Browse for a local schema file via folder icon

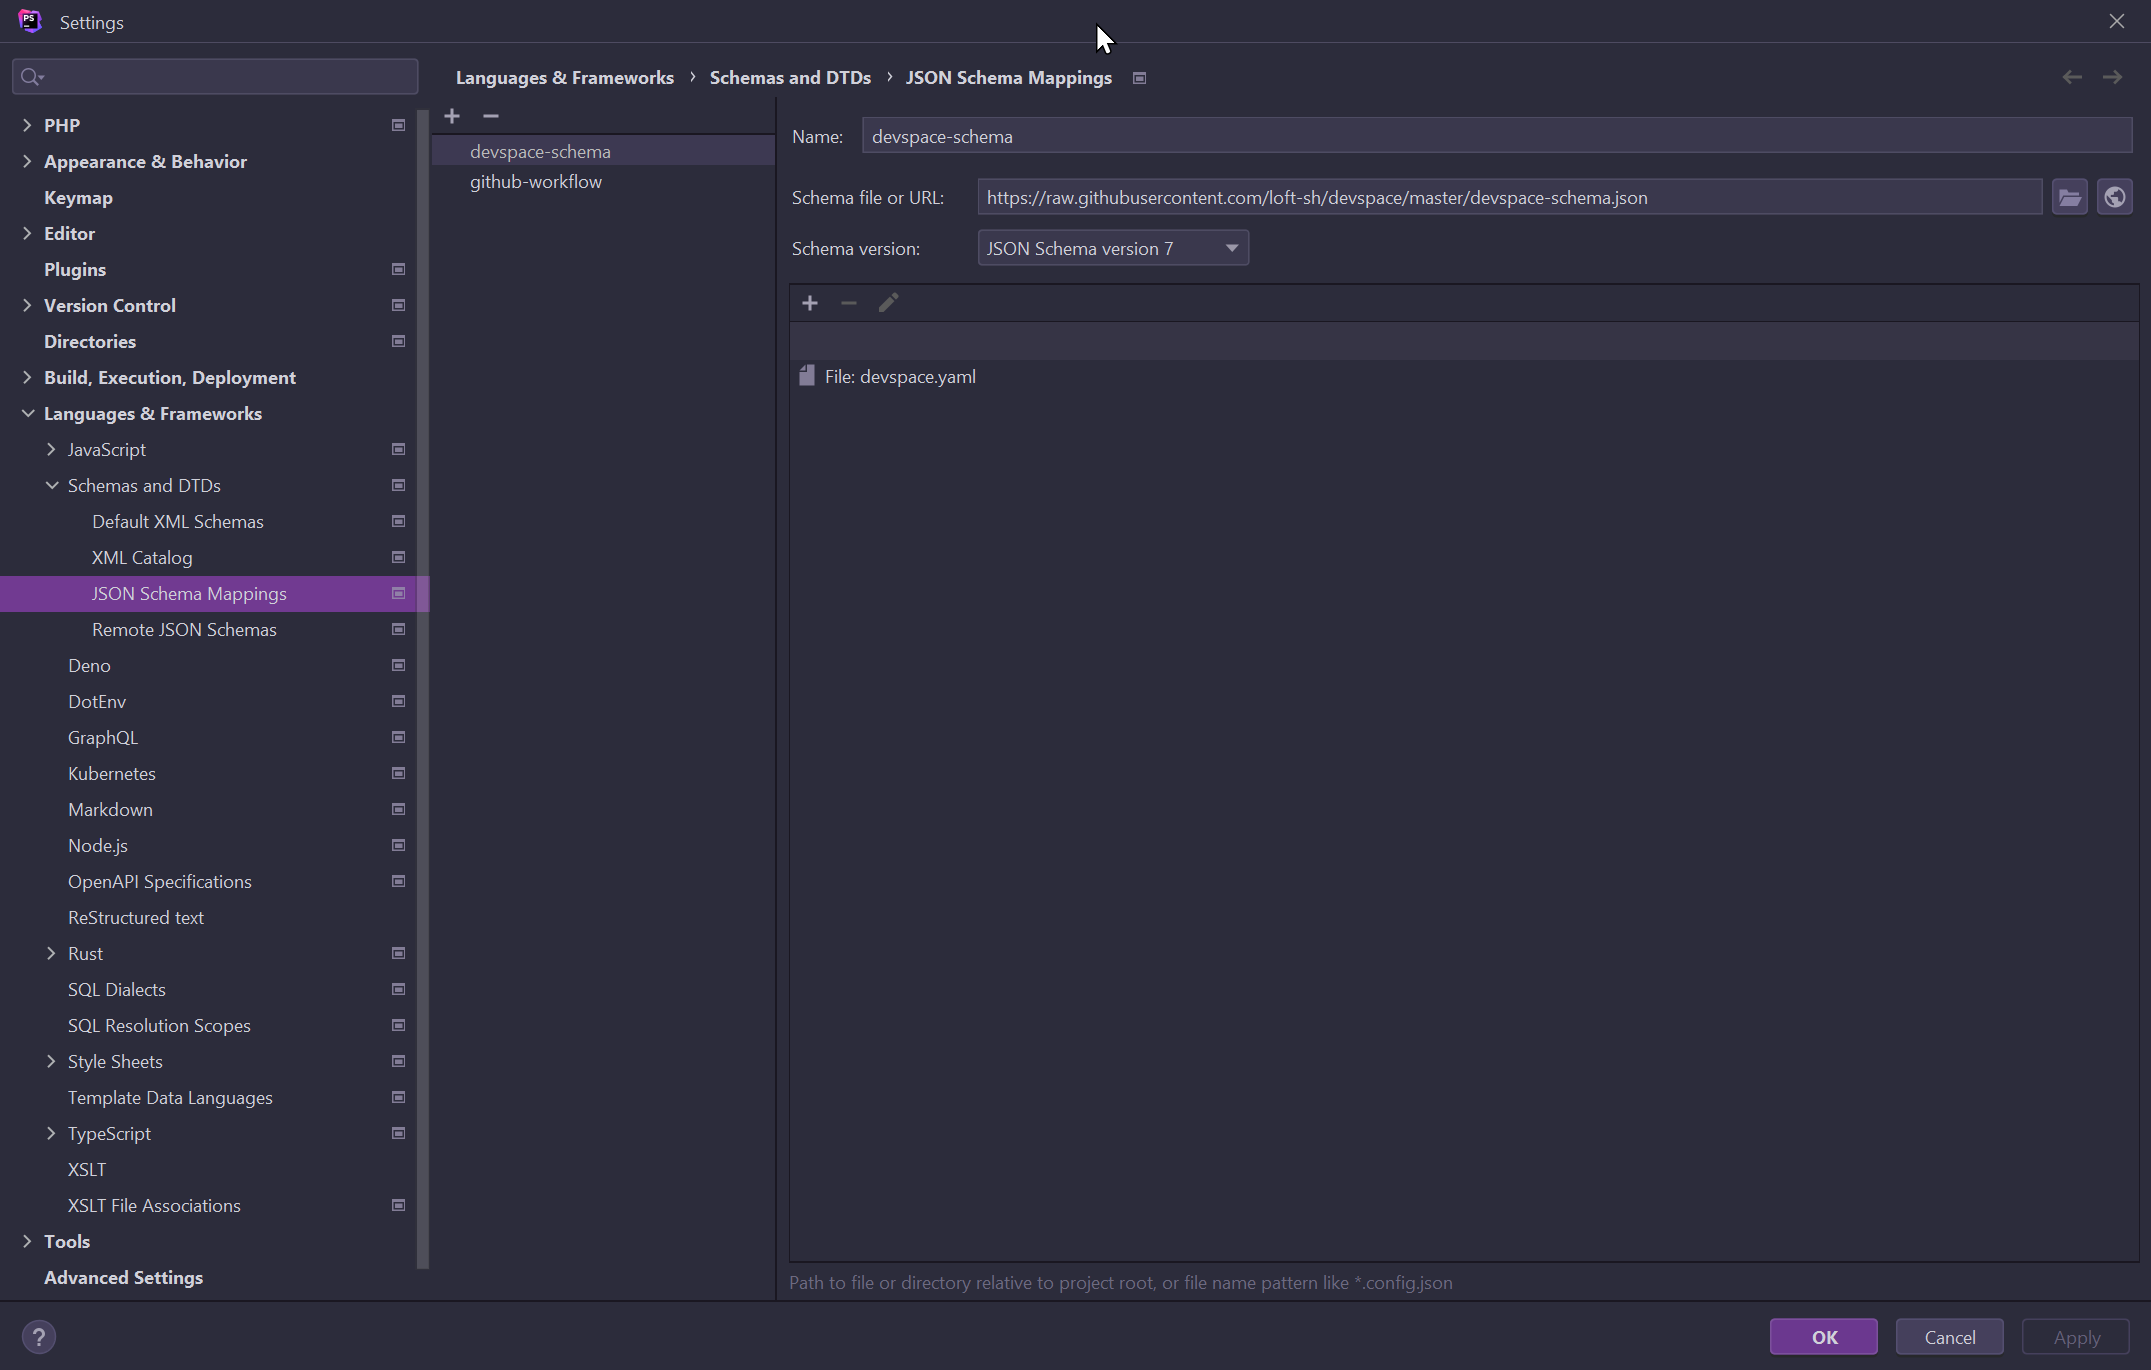pyautogui.click(x=2069, y=196)
